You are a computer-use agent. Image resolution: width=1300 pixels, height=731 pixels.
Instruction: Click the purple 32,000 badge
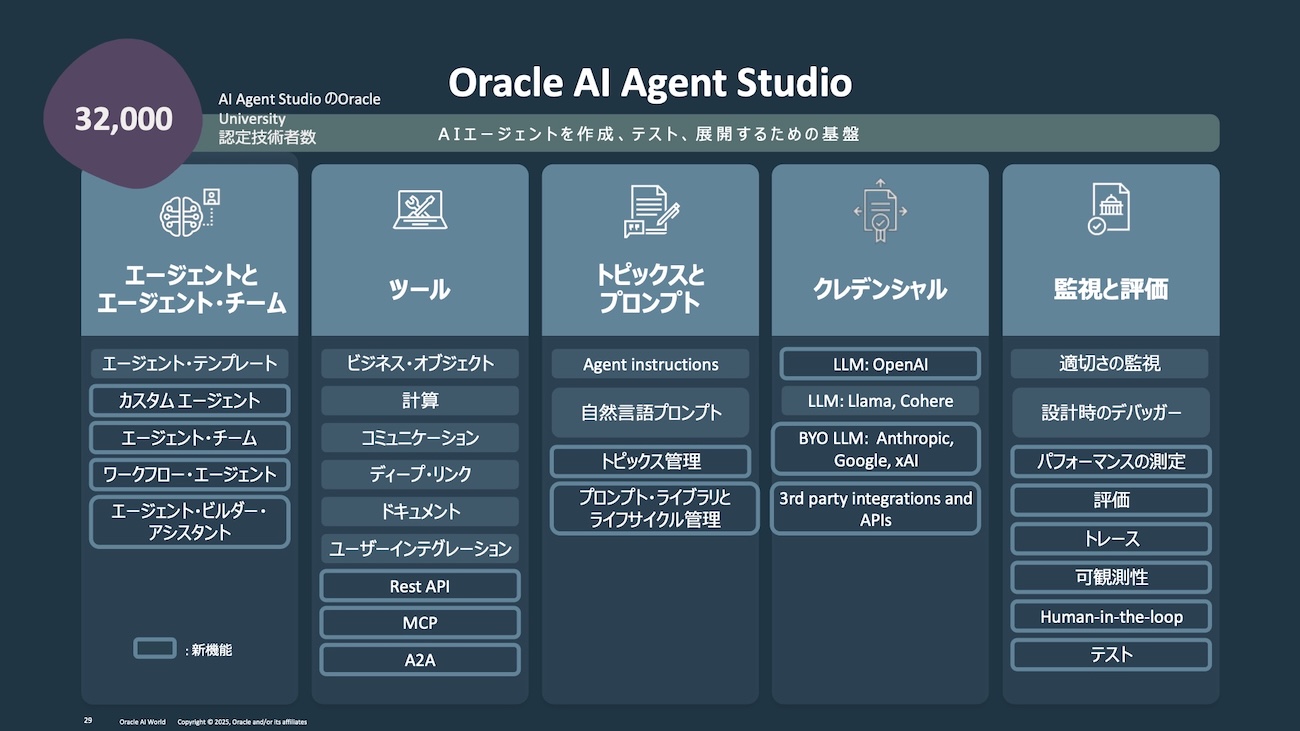pyautogui.click(x=123, y=118)
